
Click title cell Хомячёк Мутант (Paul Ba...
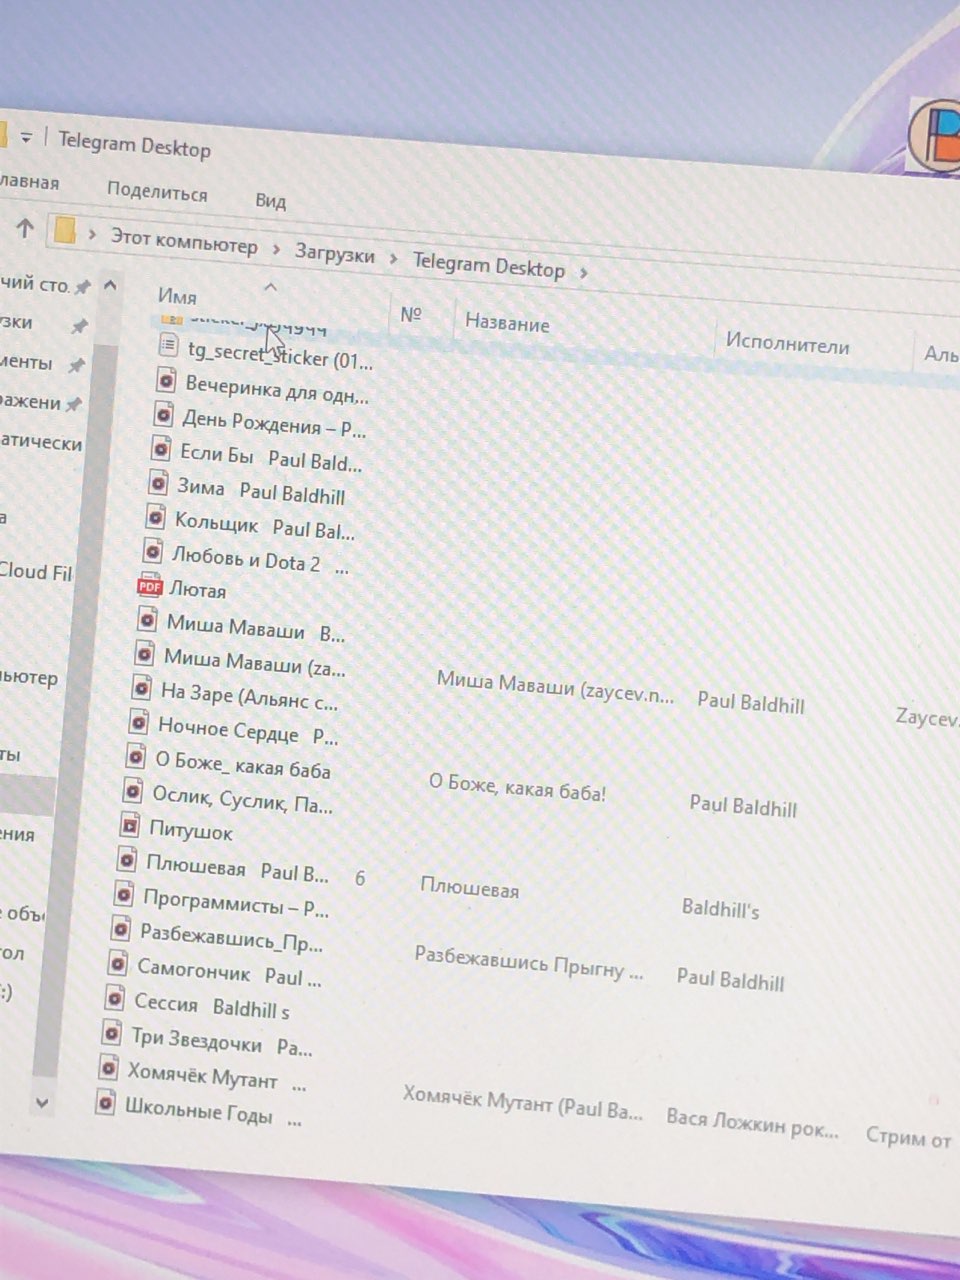tap(522, 1103)
